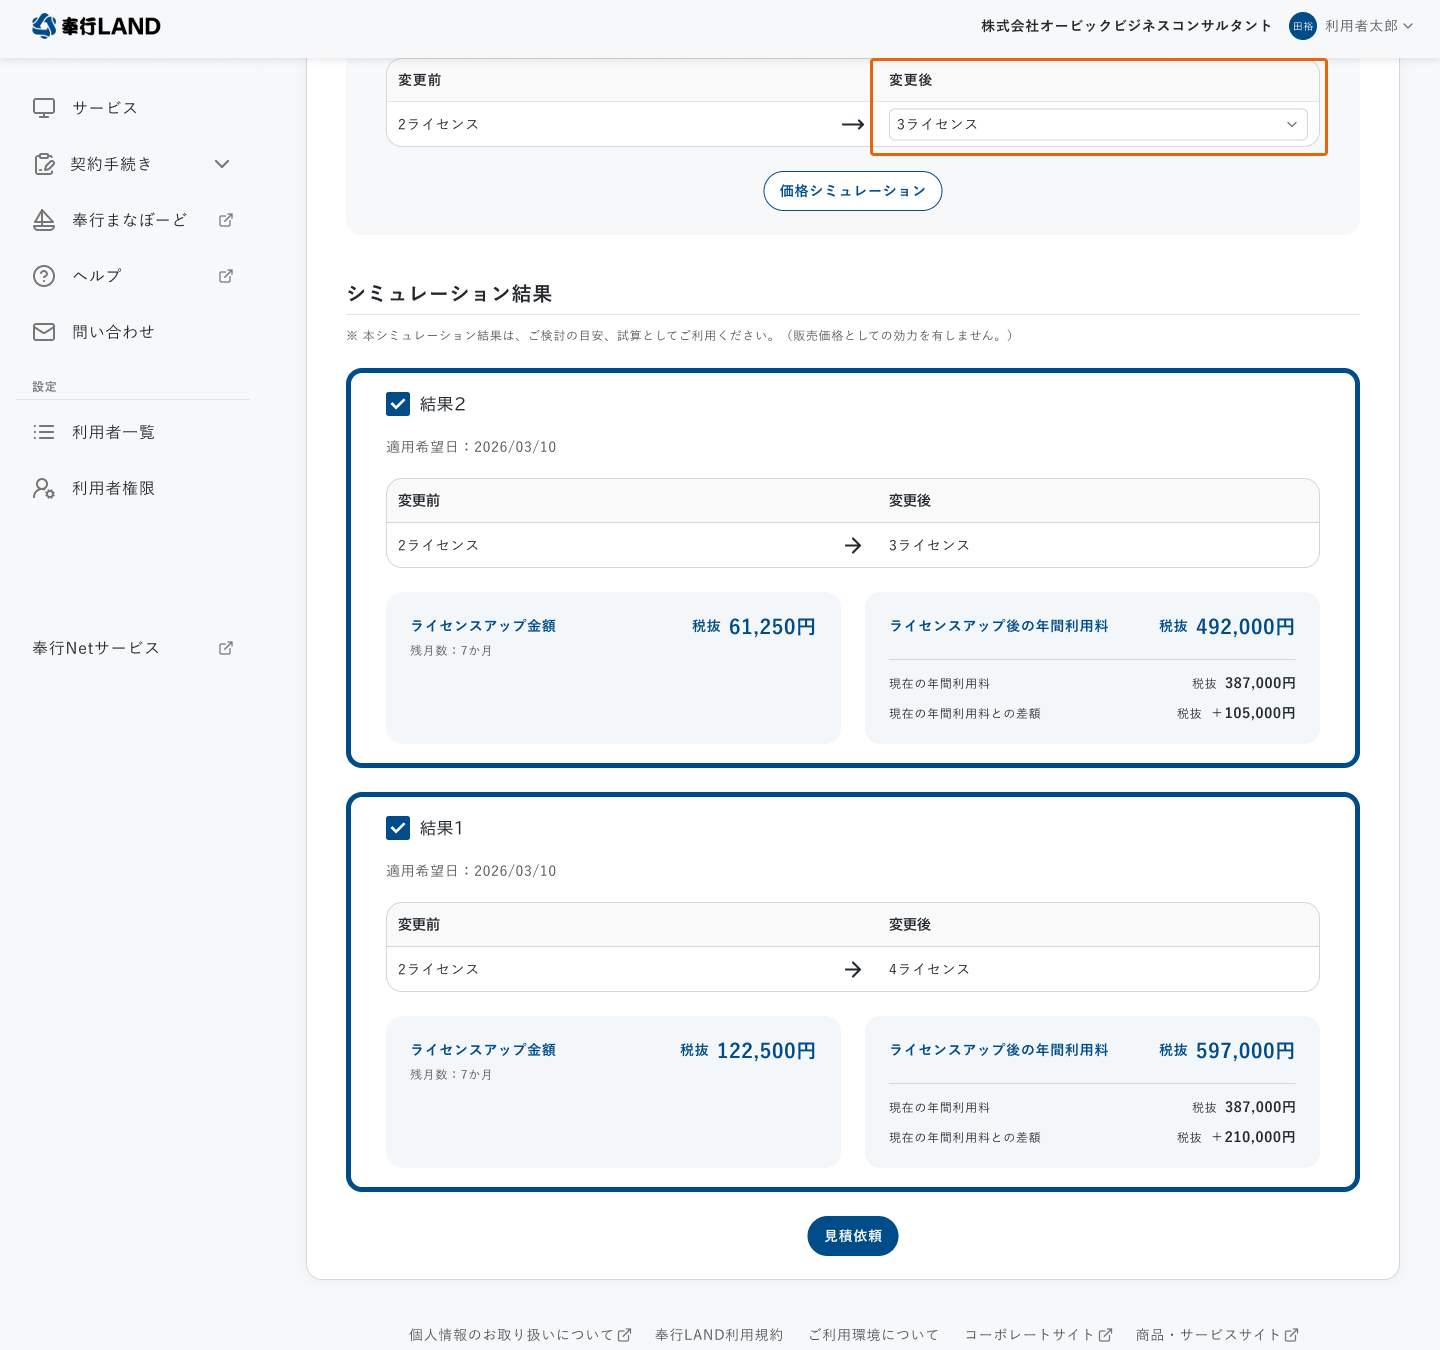This screenshot has height=1350, width=1440.
Task: Open サービス monitor icon in sidebar
Action: (44, 108)
